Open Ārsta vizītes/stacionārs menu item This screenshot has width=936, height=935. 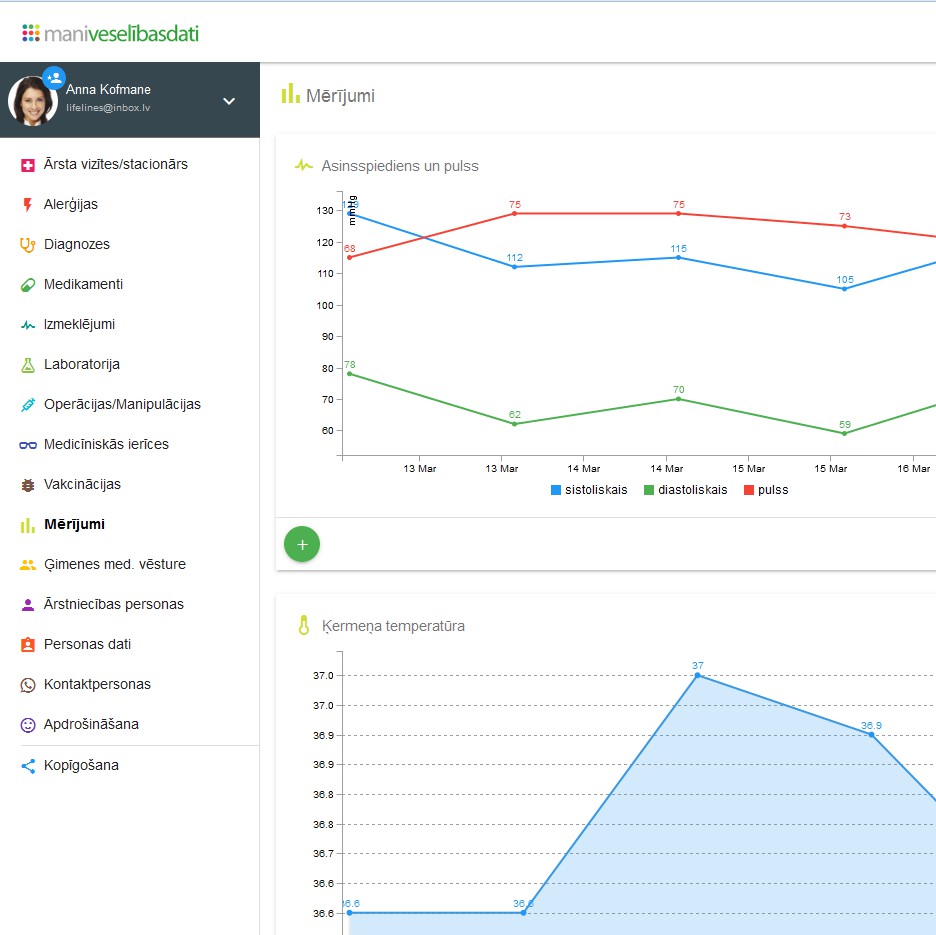[x=115, y=164]
